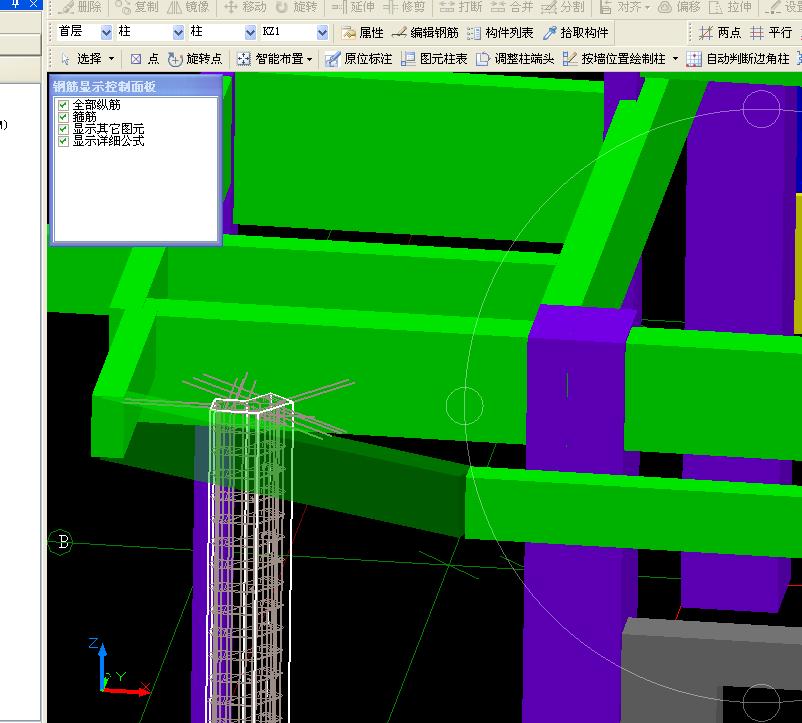Select the 分割 (split) tool

[563, 7]
